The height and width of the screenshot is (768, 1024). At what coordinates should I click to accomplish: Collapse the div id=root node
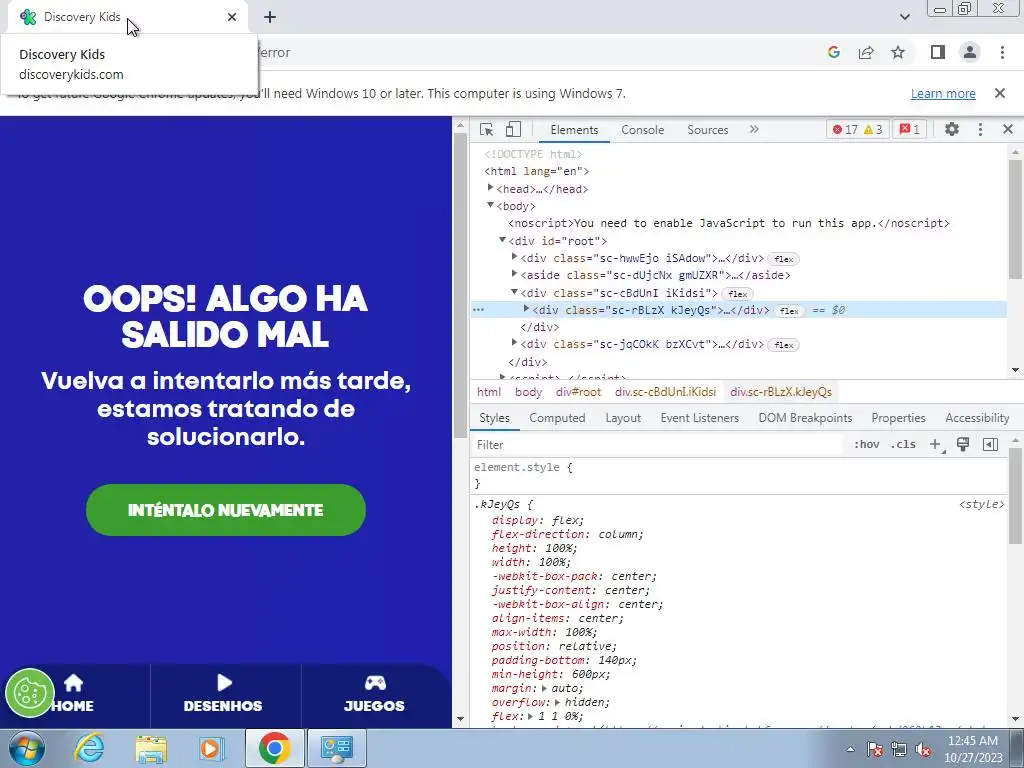coord(502,240)
